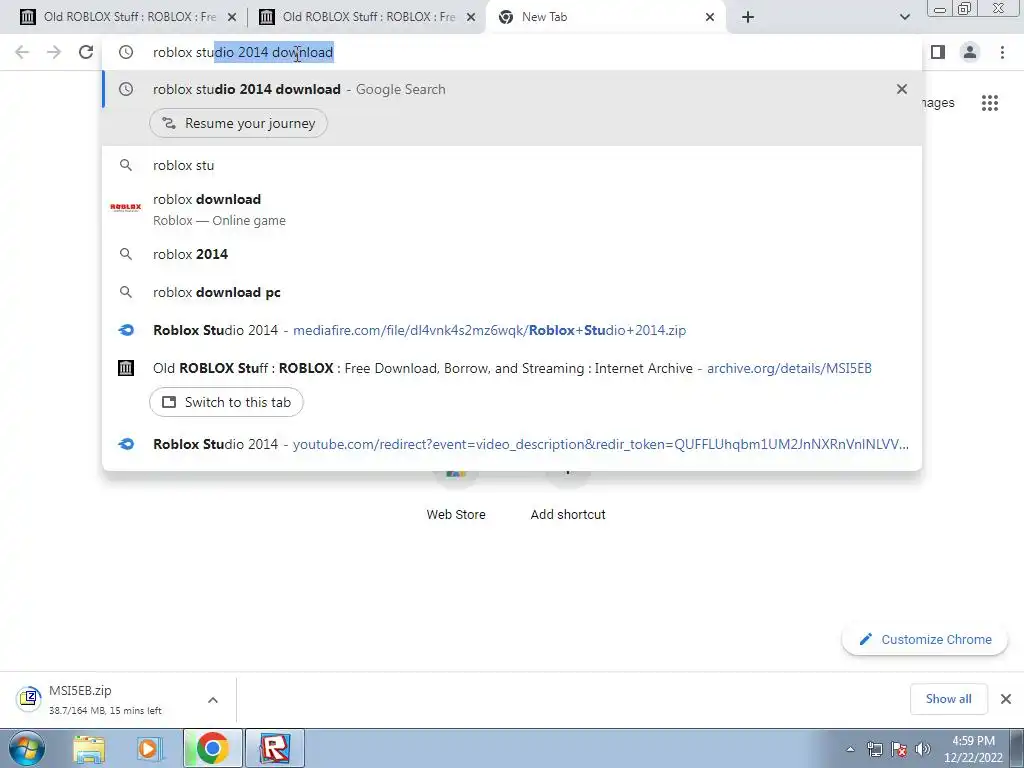Open Chrome three-dot menu
Image resolution: width=1024 pixels, height=768 pixels.
pyautogui.click(x=1002, y=52)
